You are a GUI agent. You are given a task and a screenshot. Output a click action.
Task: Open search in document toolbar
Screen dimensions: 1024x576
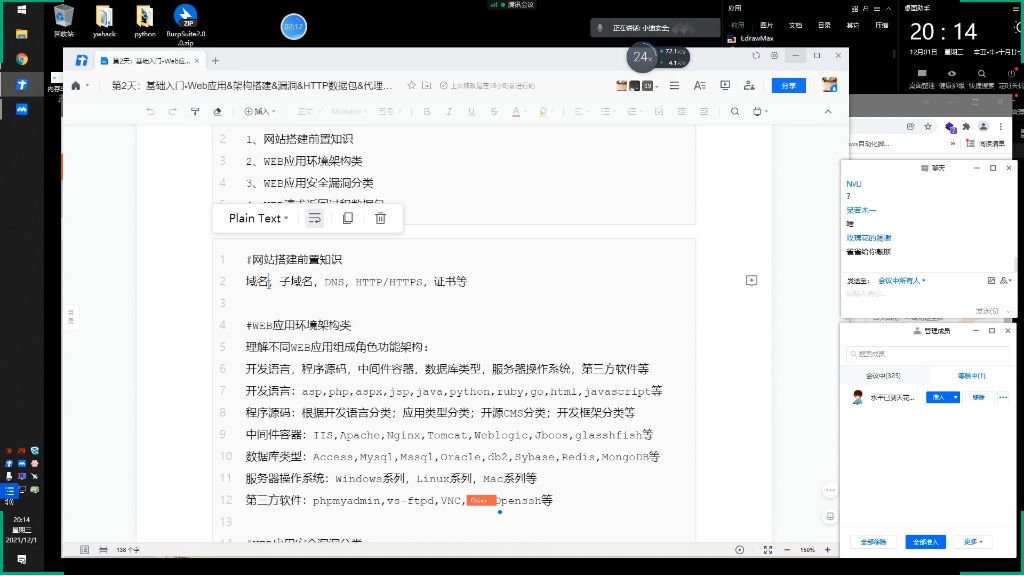[735, 112]
